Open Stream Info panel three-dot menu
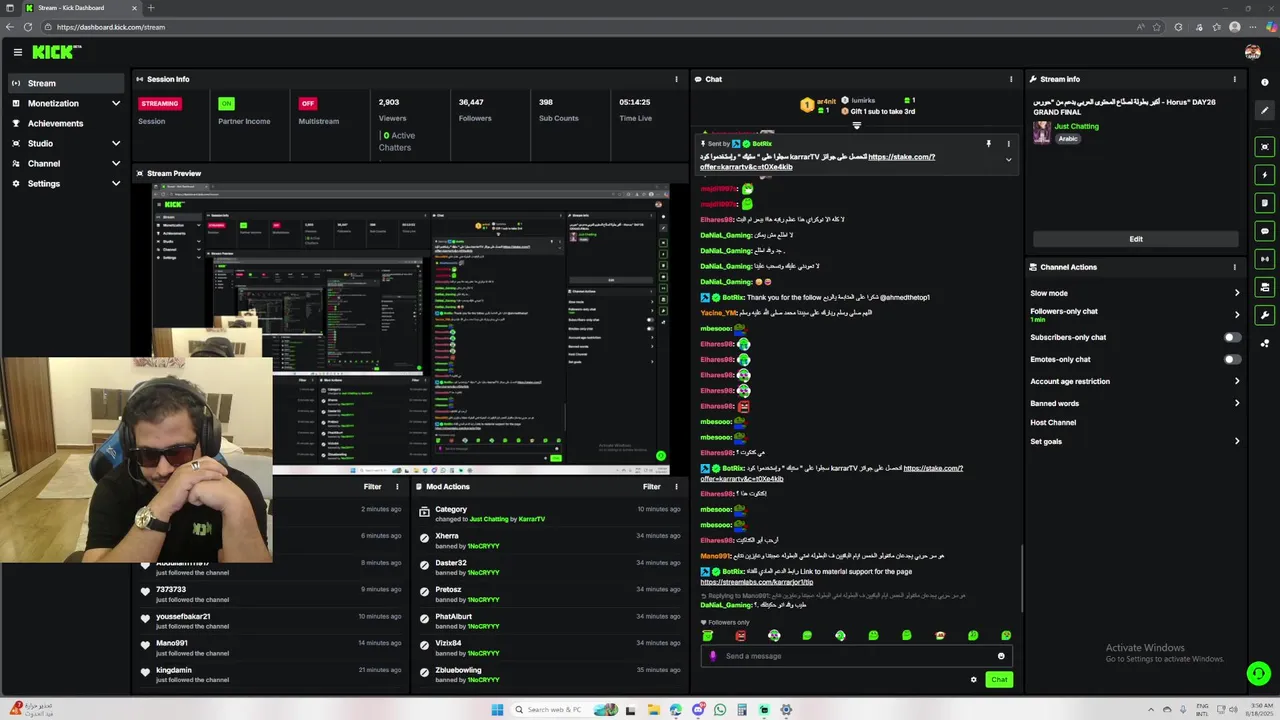 click(x=1234, y=79)
